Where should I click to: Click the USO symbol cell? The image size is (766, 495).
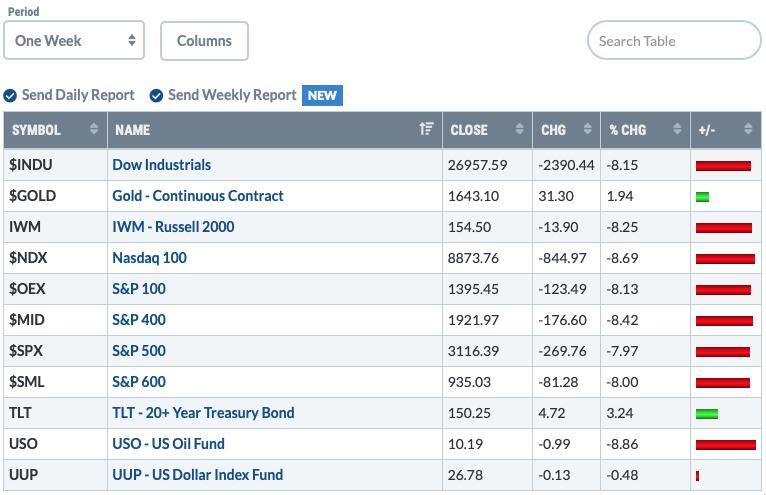pyautogui.click(x=55, y=444)
